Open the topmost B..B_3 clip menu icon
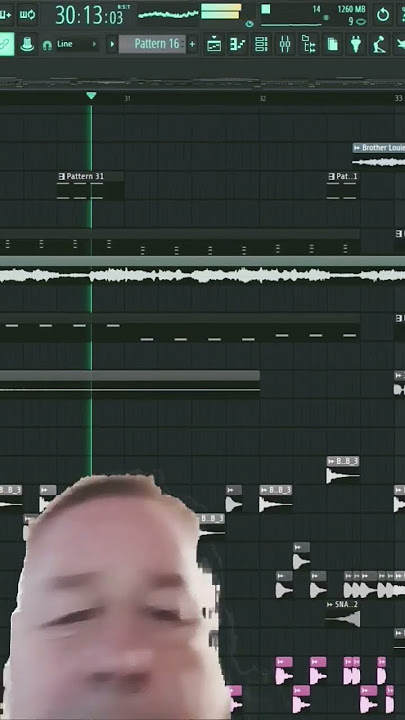This screenshot has width=405, height=720. tap(332, 461)
